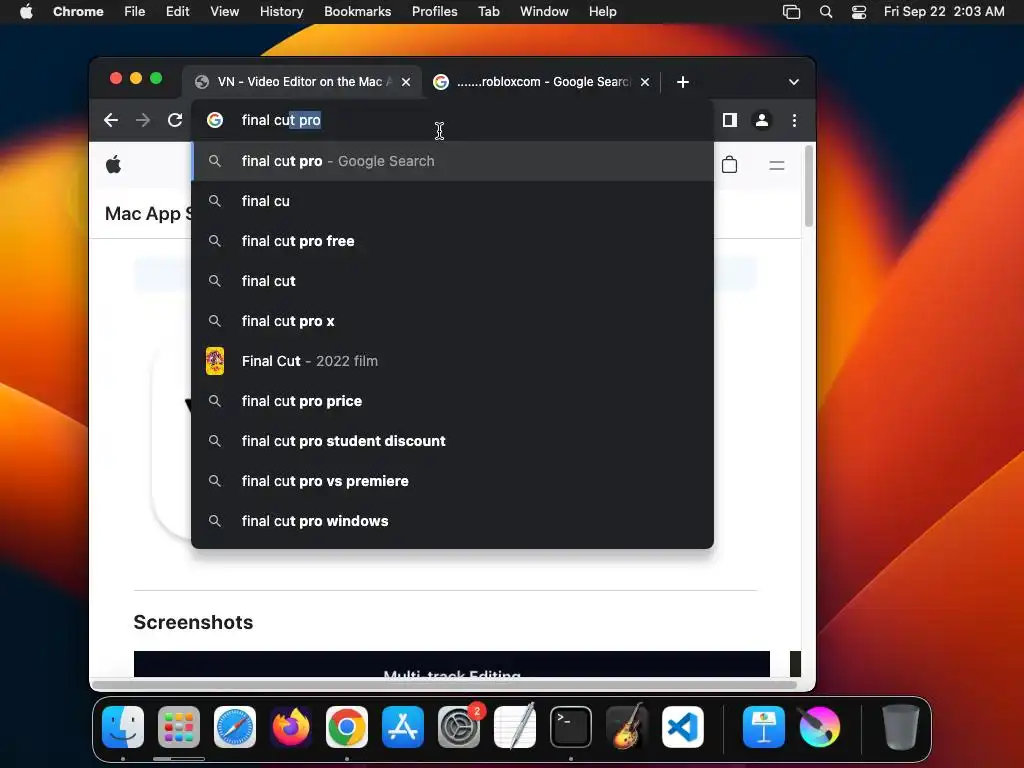Click the date and time in menu bar
The height and width of the screenshot is (768, 1024).
[944, 11]
